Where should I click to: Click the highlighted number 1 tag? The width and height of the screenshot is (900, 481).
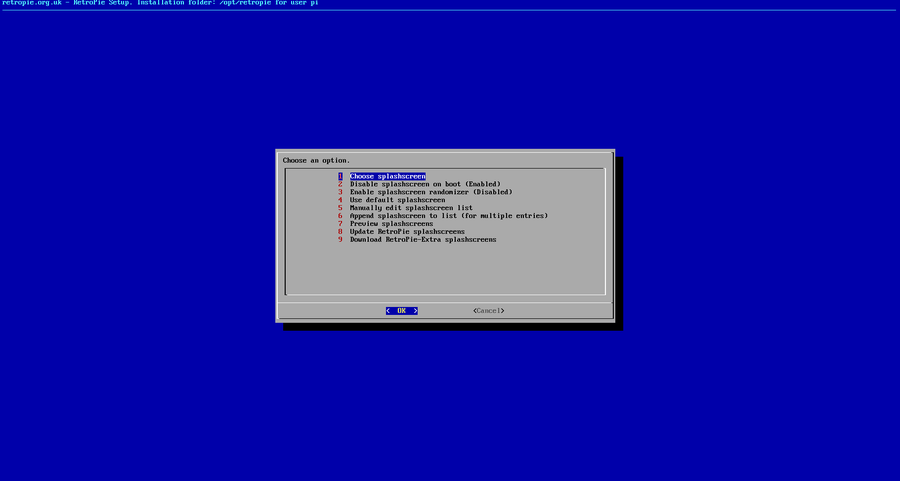340,176
